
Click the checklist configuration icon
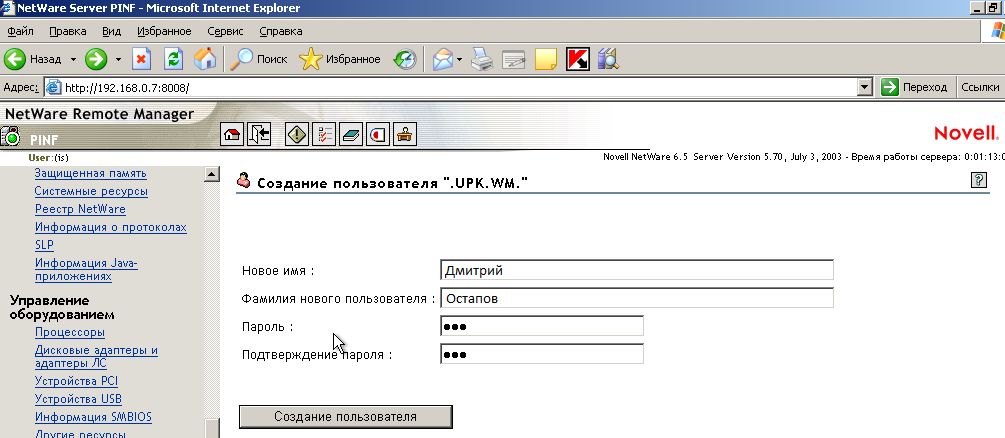tap(324, 134)
